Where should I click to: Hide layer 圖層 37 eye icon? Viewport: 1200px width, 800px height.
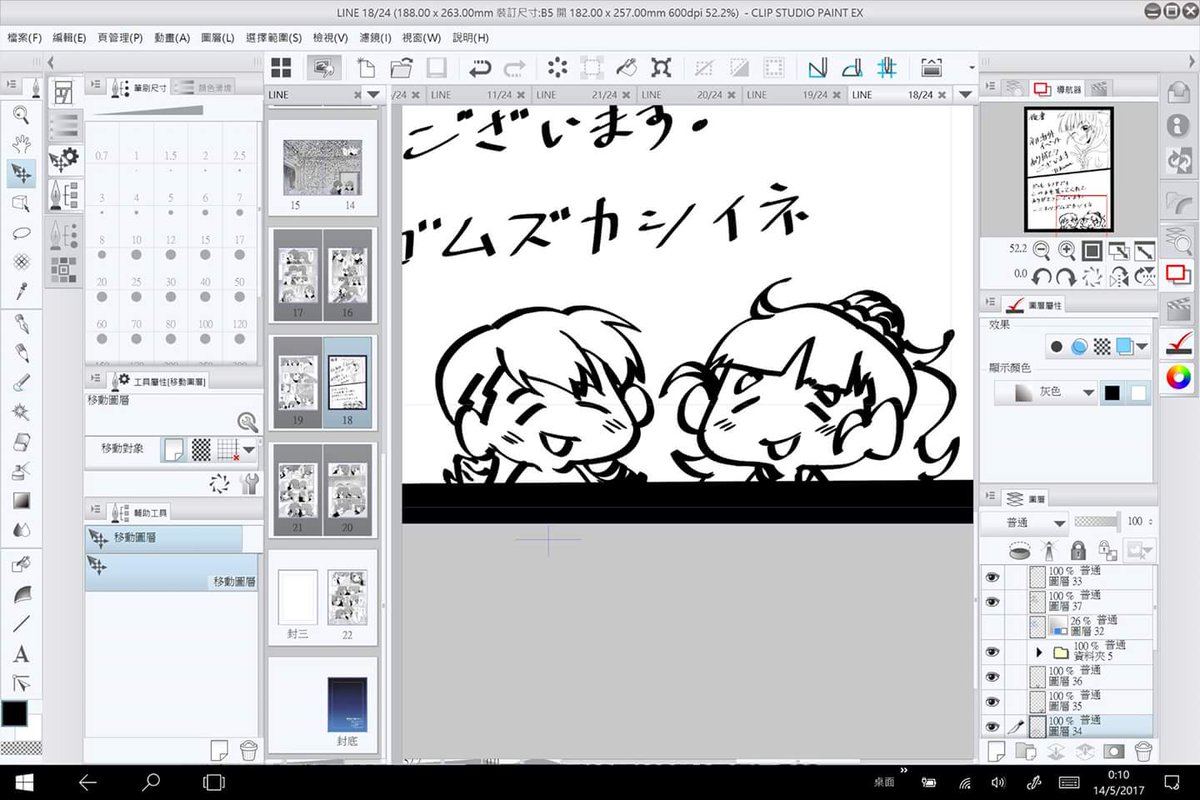pos(992,602)
